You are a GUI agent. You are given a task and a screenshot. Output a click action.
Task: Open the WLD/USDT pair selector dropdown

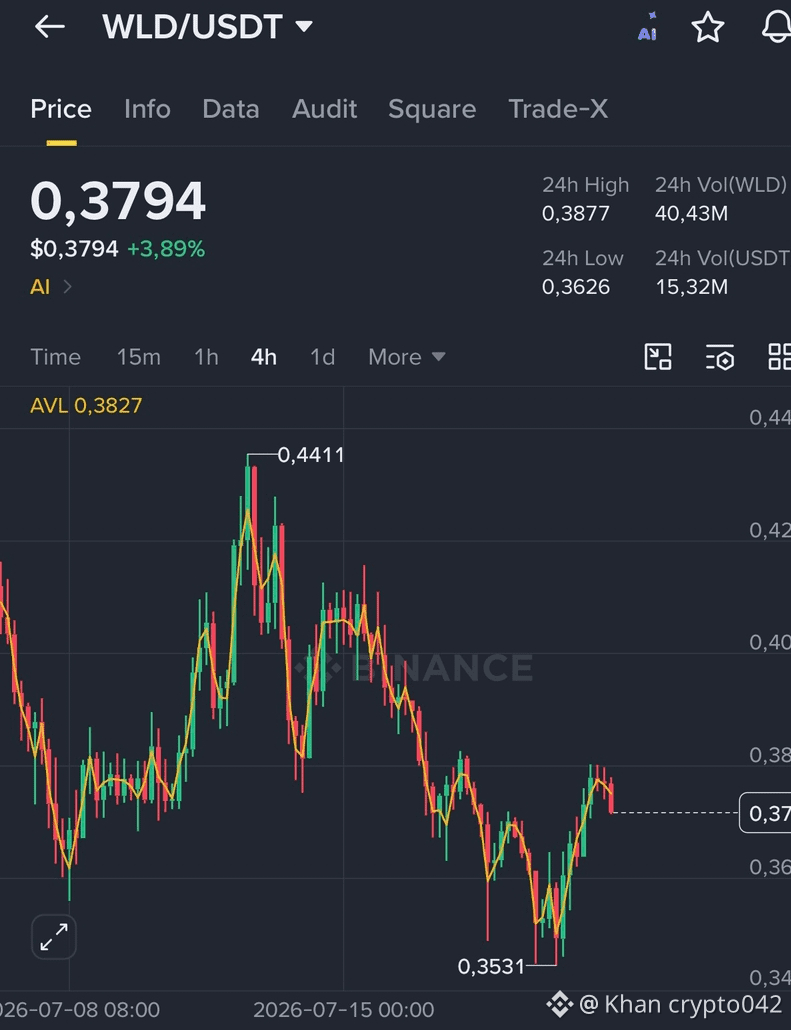208,27
